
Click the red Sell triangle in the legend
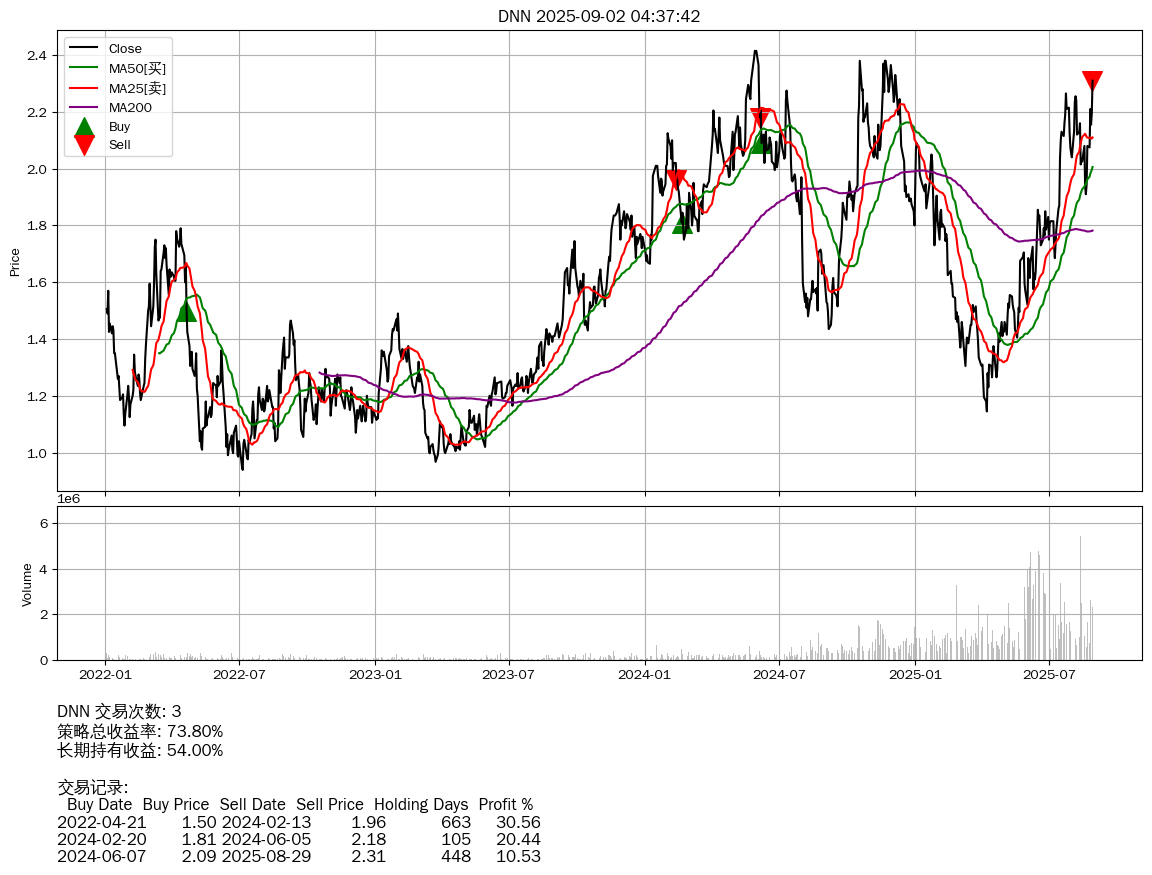point(84,145)
